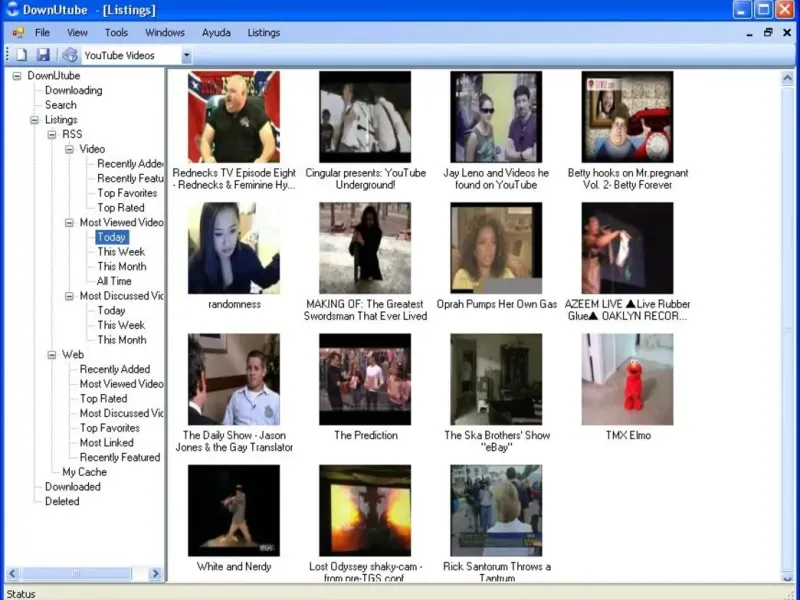Collapse the RSS tree node
The width and height of the screenshot is (800, 600).
52,134
